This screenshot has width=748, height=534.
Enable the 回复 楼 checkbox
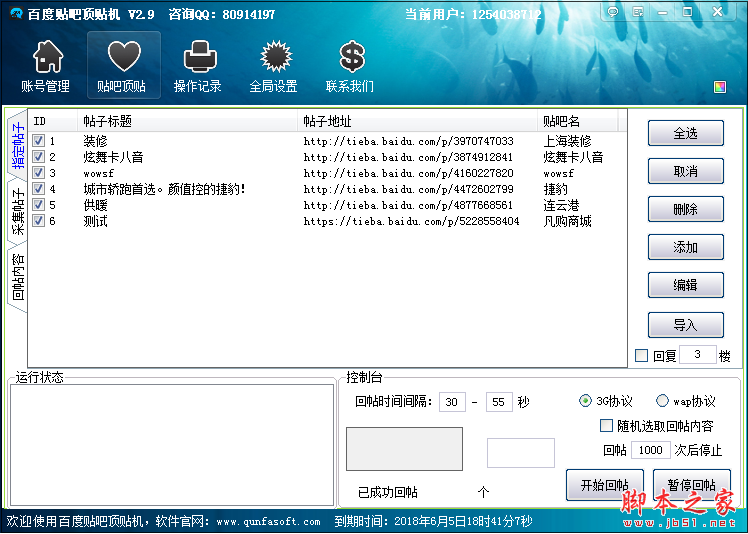click(642, 356)
